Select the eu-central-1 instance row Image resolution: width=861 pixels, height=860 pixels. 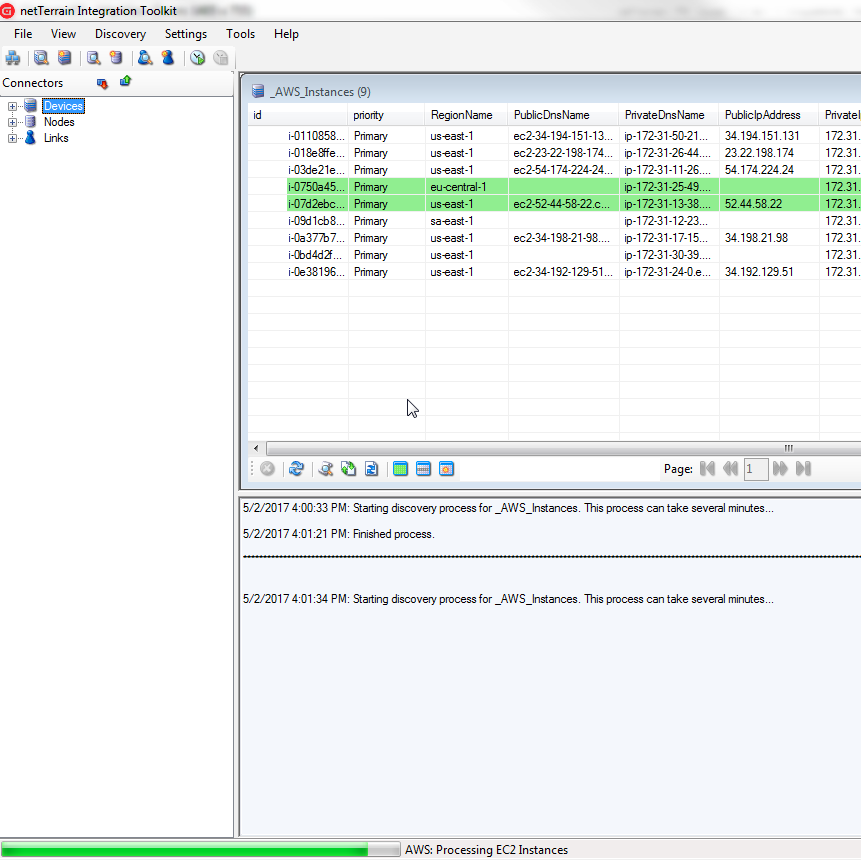tap(458, 187)
